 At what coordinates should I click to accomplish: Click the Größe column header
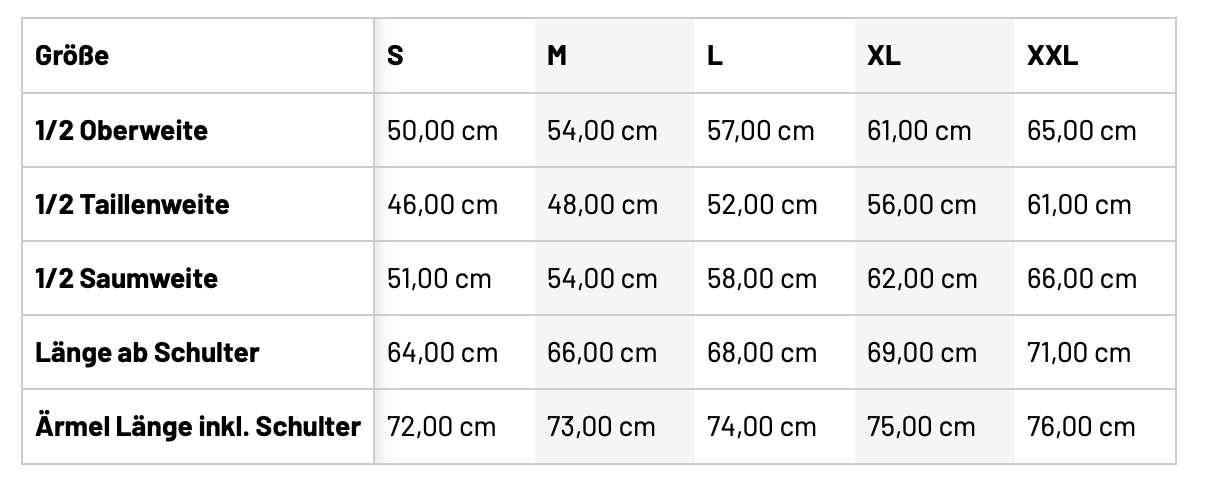click(72, 56)
